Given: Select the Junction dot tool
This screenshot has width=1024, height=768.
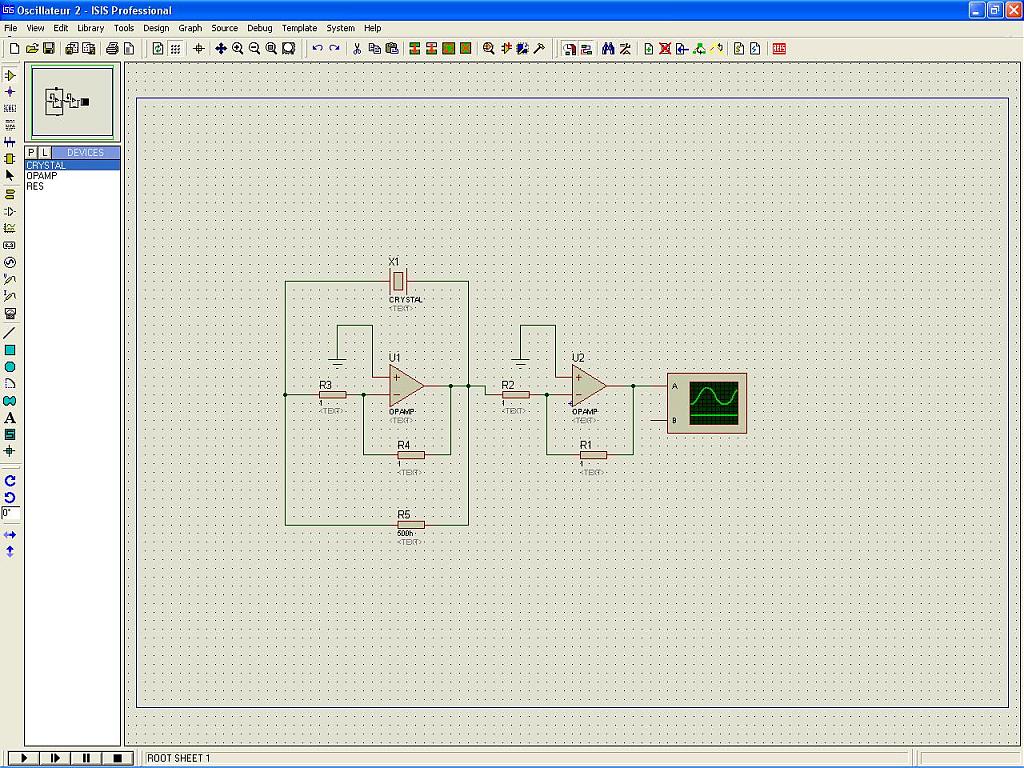Looking at the screenshot, I should pyautogui.click(x=10, y=92).
